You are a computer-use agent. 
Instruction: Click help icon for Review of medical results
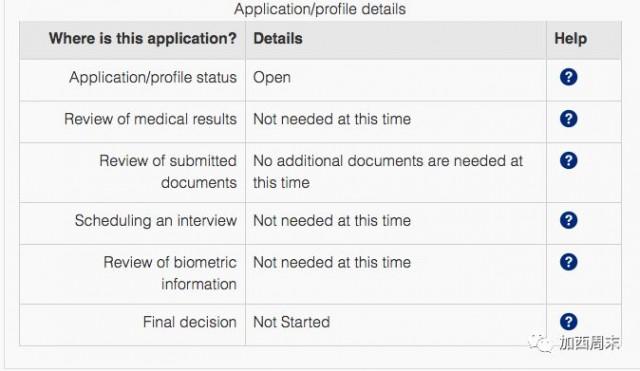coord(569,119)
